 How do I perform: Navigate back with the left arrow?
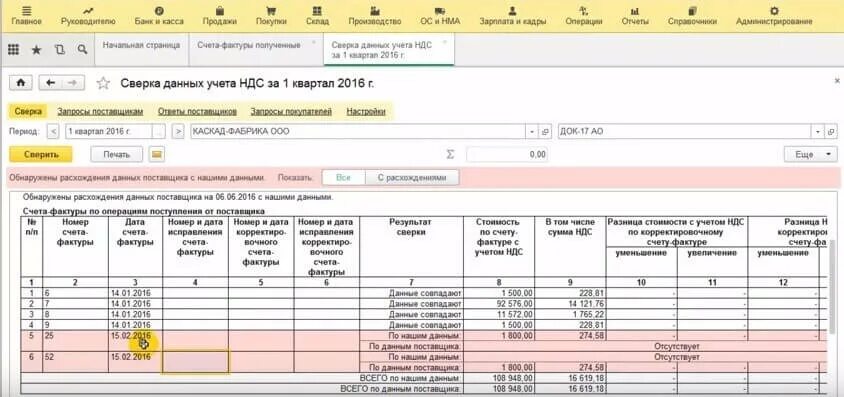coord(51,83)
